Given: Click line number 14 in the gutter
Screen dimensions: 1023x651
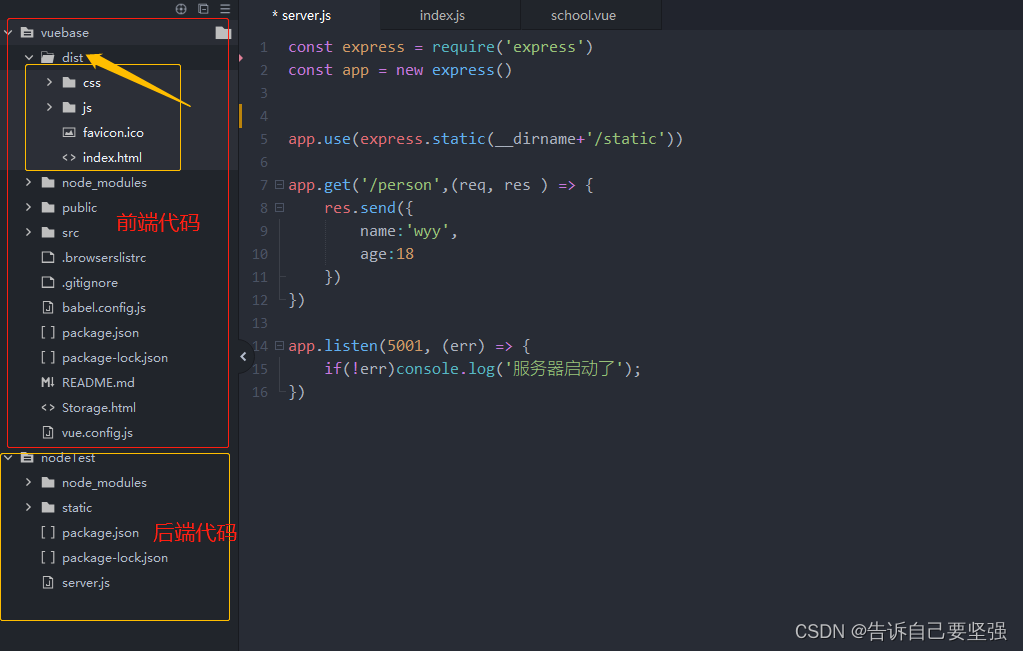Looking at the screenshot, I should tap(260, 346).
